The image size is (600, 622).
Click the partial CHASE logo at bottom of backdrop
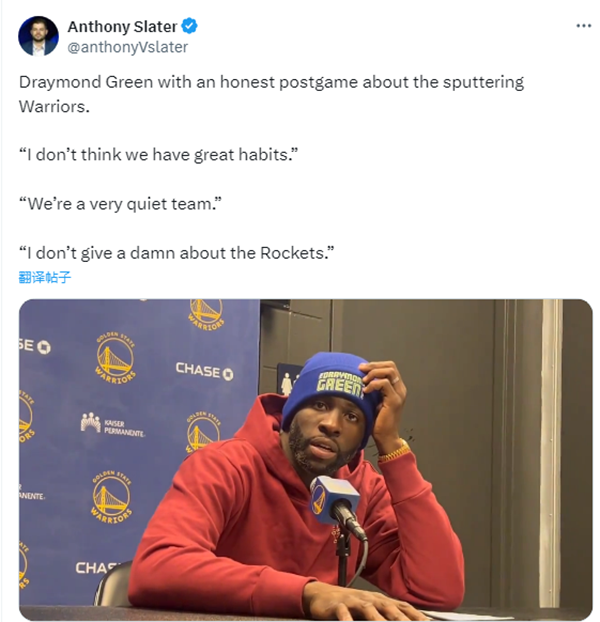pos(97,568)
